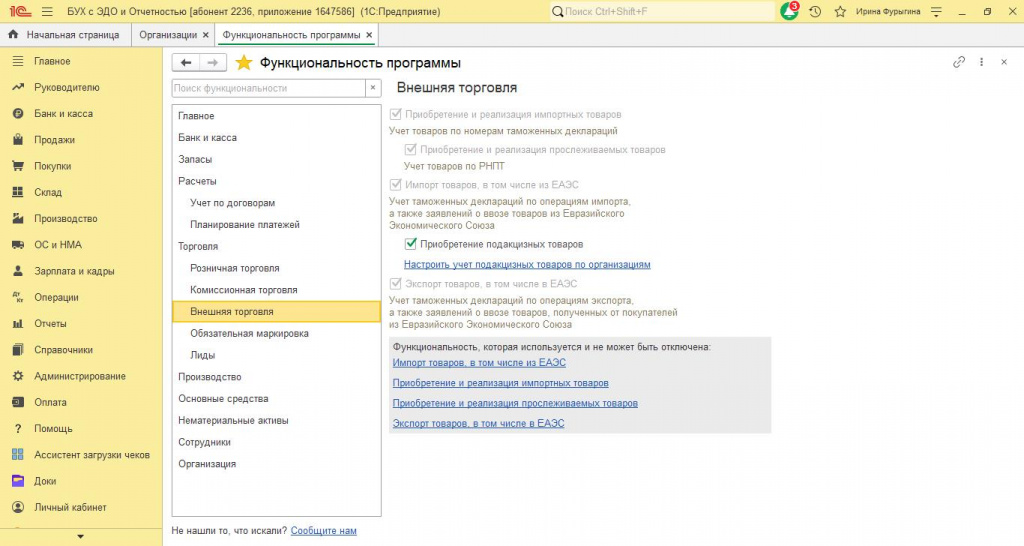This screenshot has width=1024, height=546.
Task: Open the hamburger main menu icon
Action: coord(47,11)
